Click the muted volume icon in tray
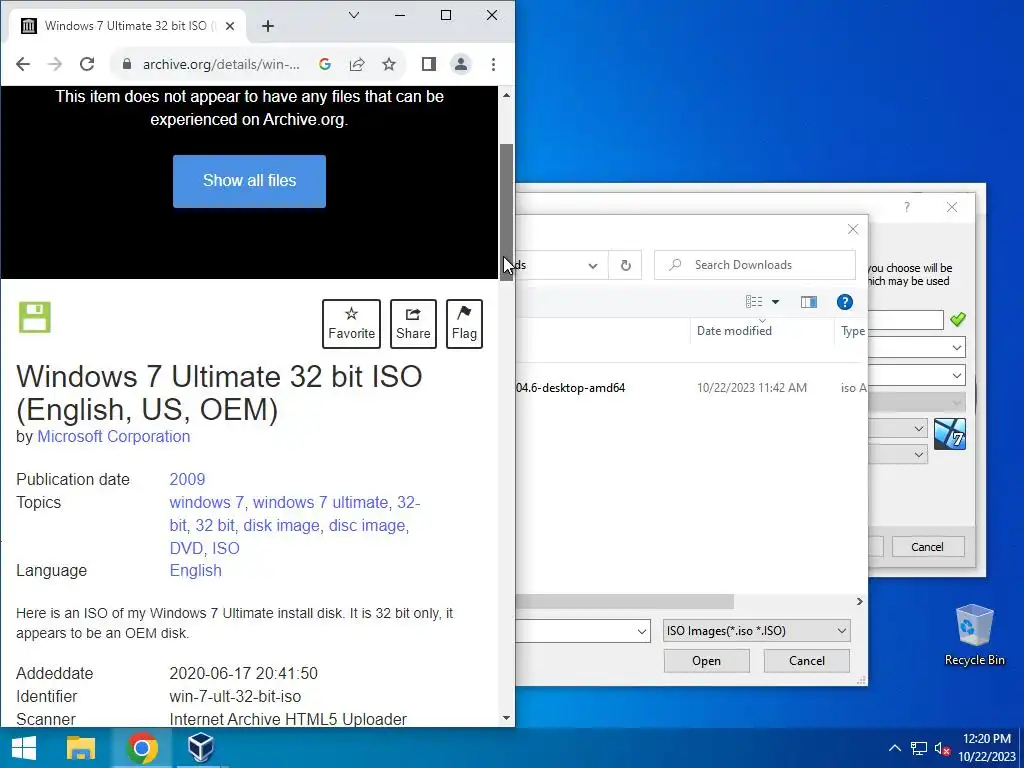Screen dimensions: 1024x768 (942, 748)
